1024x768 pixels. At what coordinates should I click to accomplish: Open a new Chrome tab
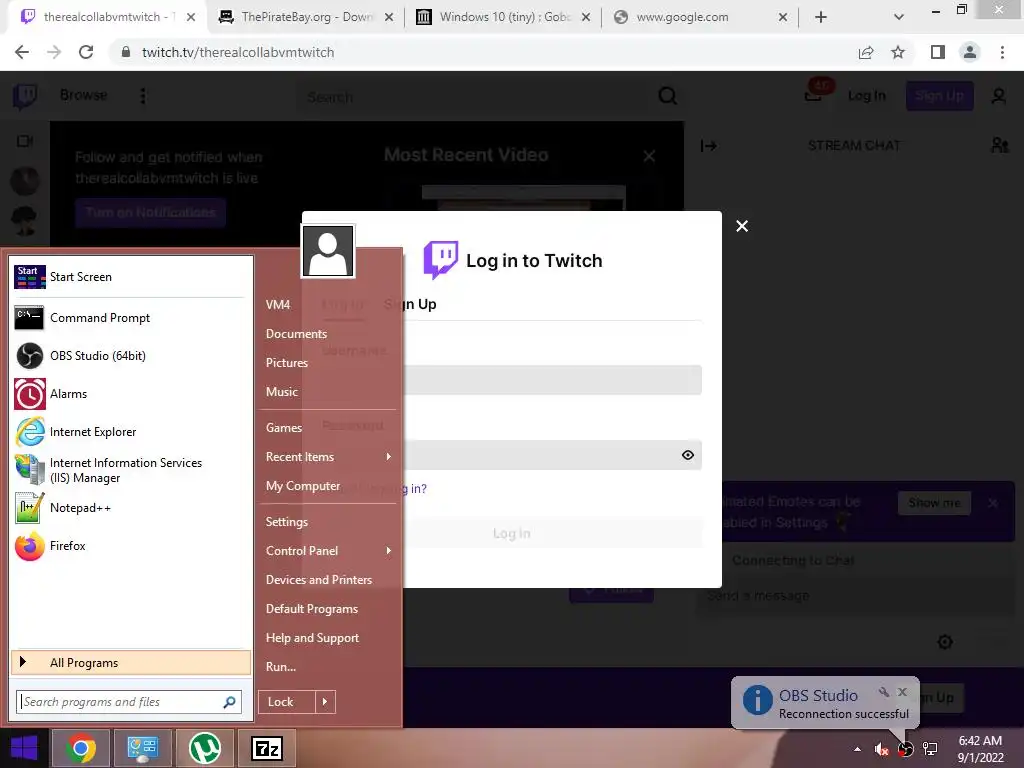pos(821,17)
